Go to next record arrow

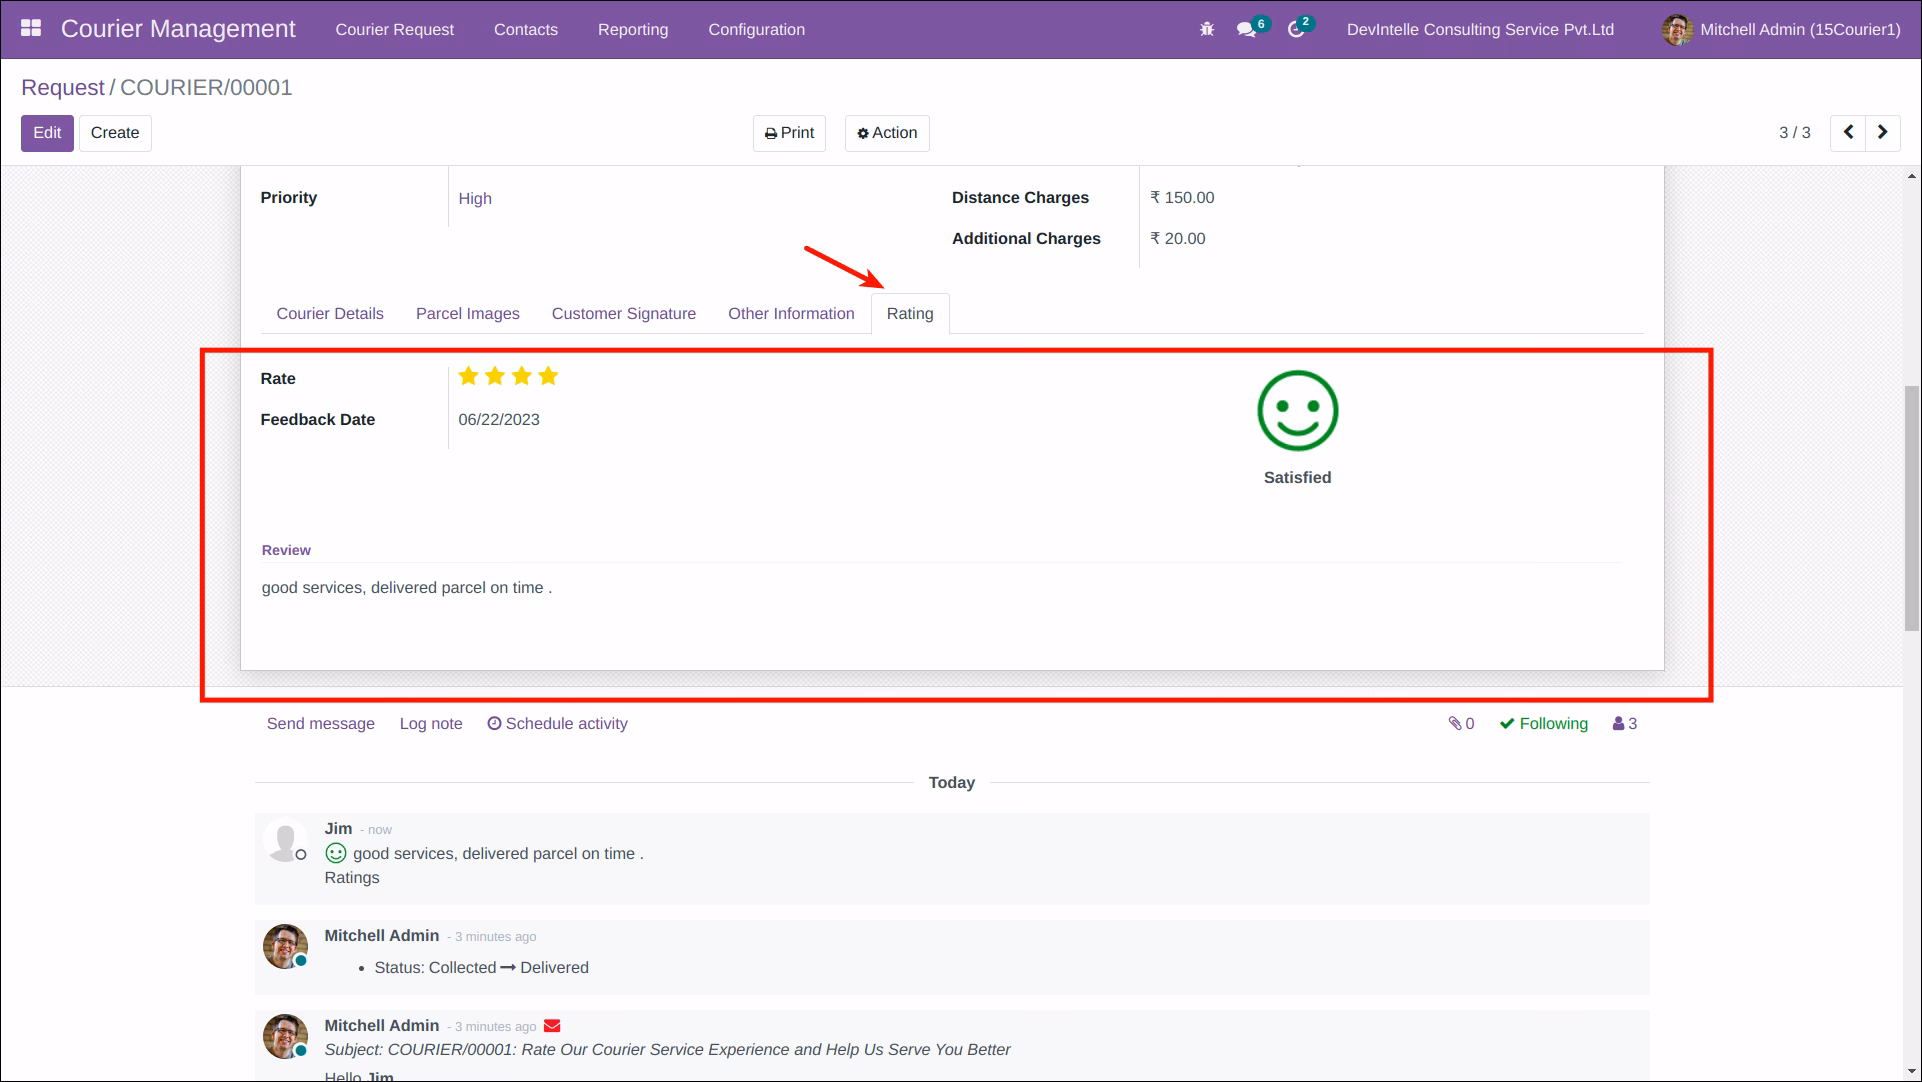tap(1883, 132)
